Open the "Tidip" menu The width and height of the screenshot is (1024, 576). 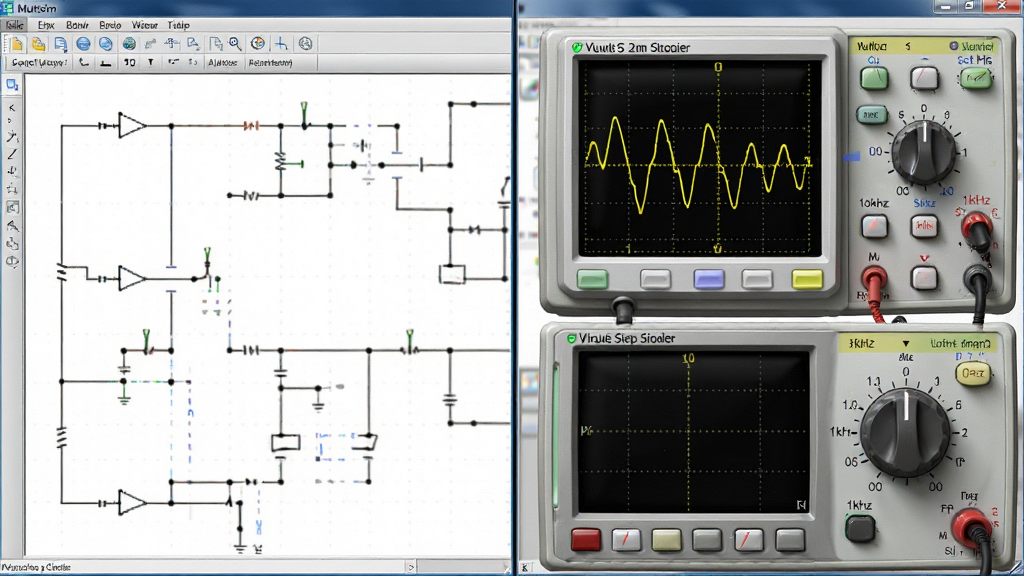178,25
